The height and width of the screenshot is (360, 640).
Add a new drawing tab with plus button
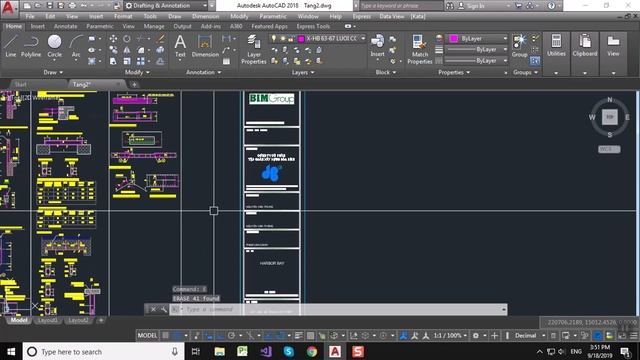(x=134, y=84)
